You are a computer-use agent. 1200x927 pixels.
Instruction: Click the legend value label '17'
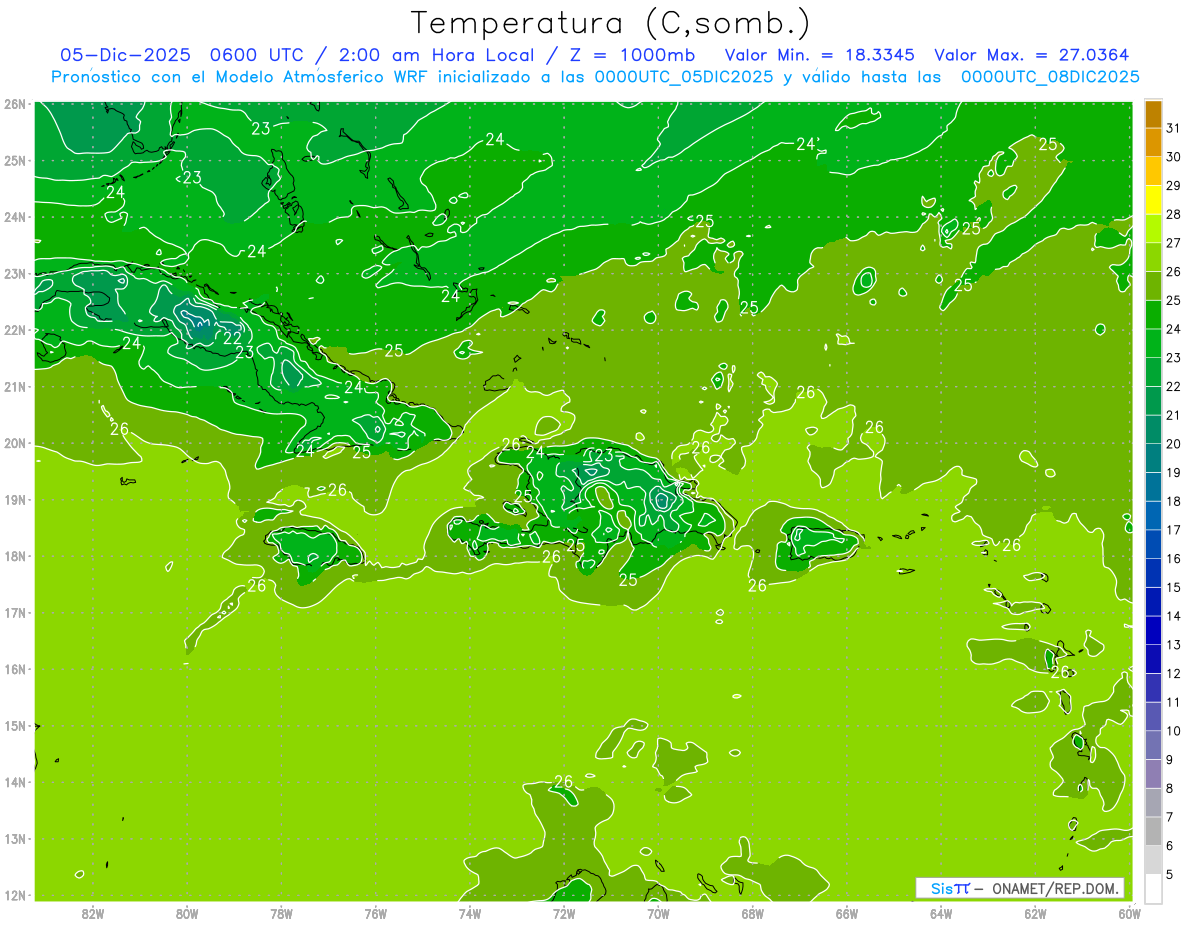pos(1173,530)
